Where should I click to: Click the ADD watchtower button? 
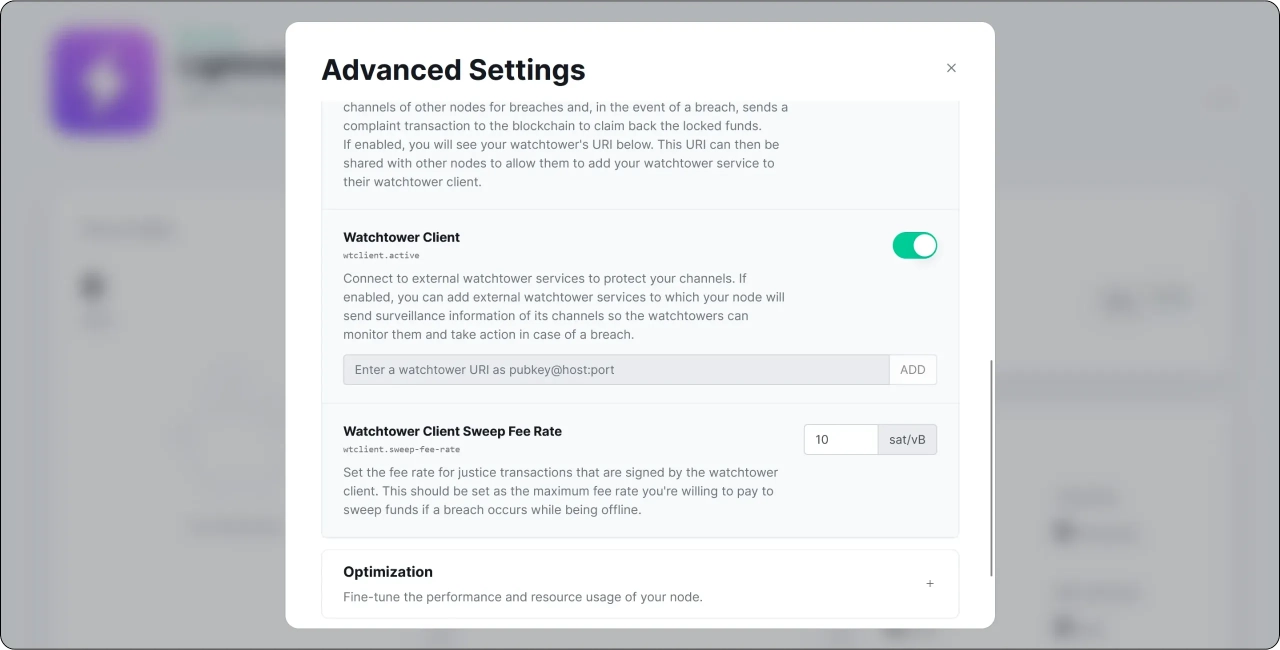tap(912, 370)
